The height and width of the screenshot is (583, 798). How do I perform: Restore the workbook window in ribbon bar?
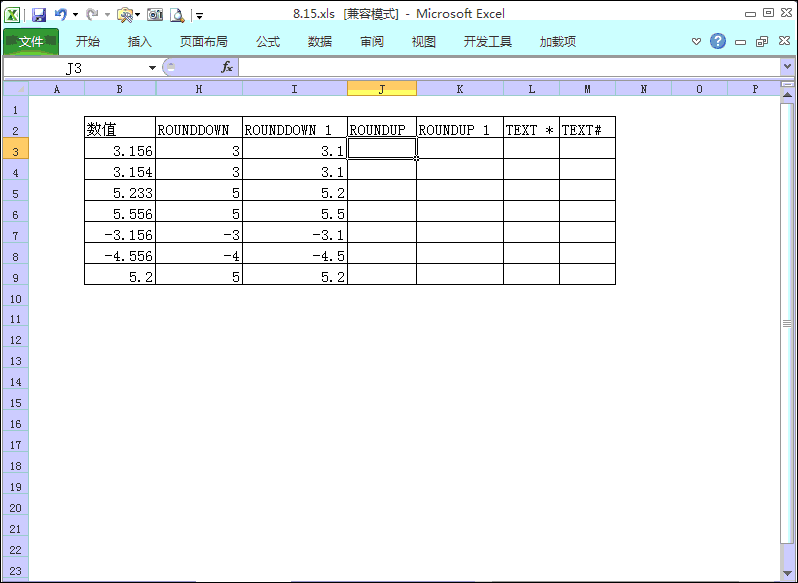762,42
